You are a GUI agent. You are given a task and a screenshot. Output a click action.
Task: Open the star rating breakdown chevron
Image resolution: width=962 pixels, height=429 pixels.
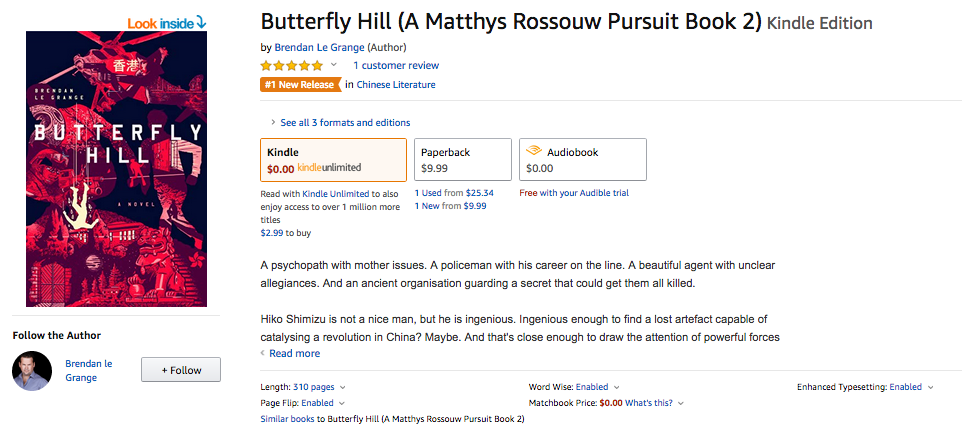334,65
